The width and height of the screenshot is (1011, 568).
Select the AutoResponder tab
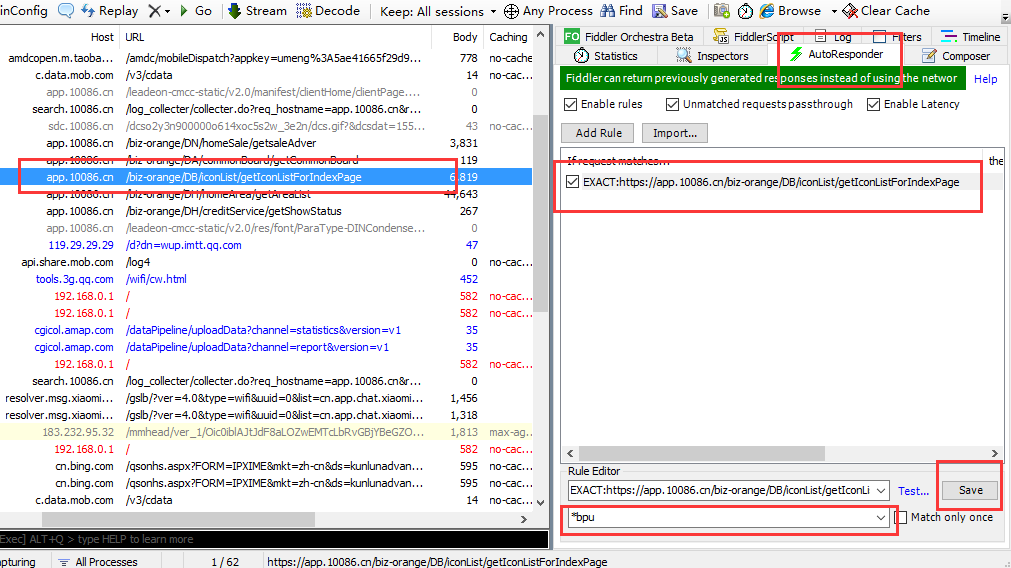pyautogui.click(x=836, y=54)
